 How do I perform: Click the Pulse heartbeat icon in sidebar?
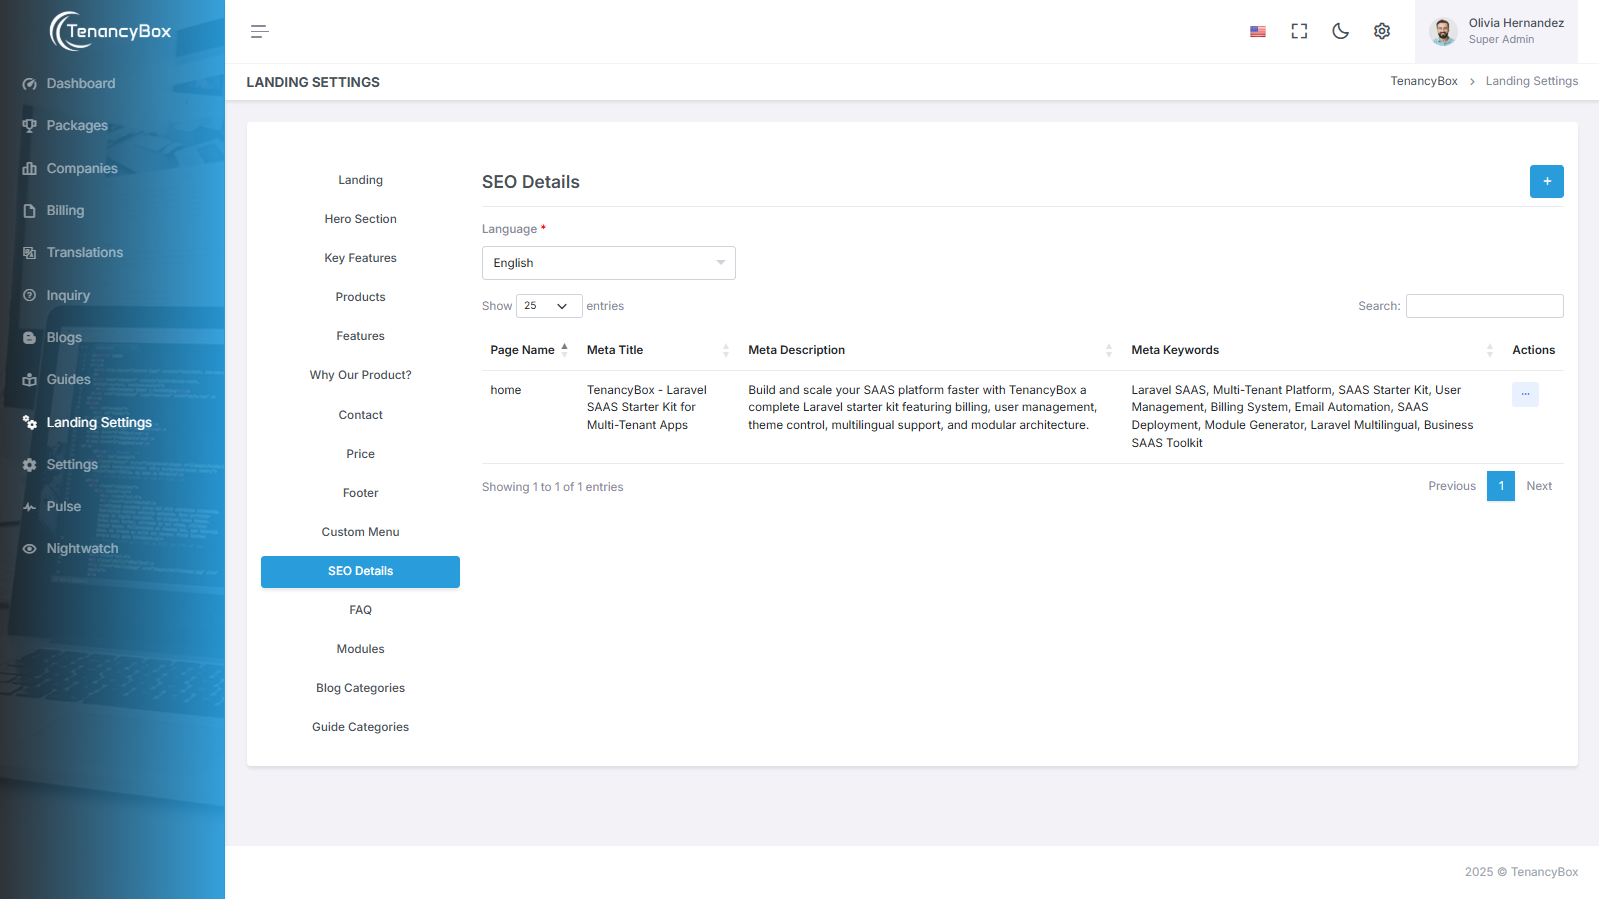click(x=30, y=507)
